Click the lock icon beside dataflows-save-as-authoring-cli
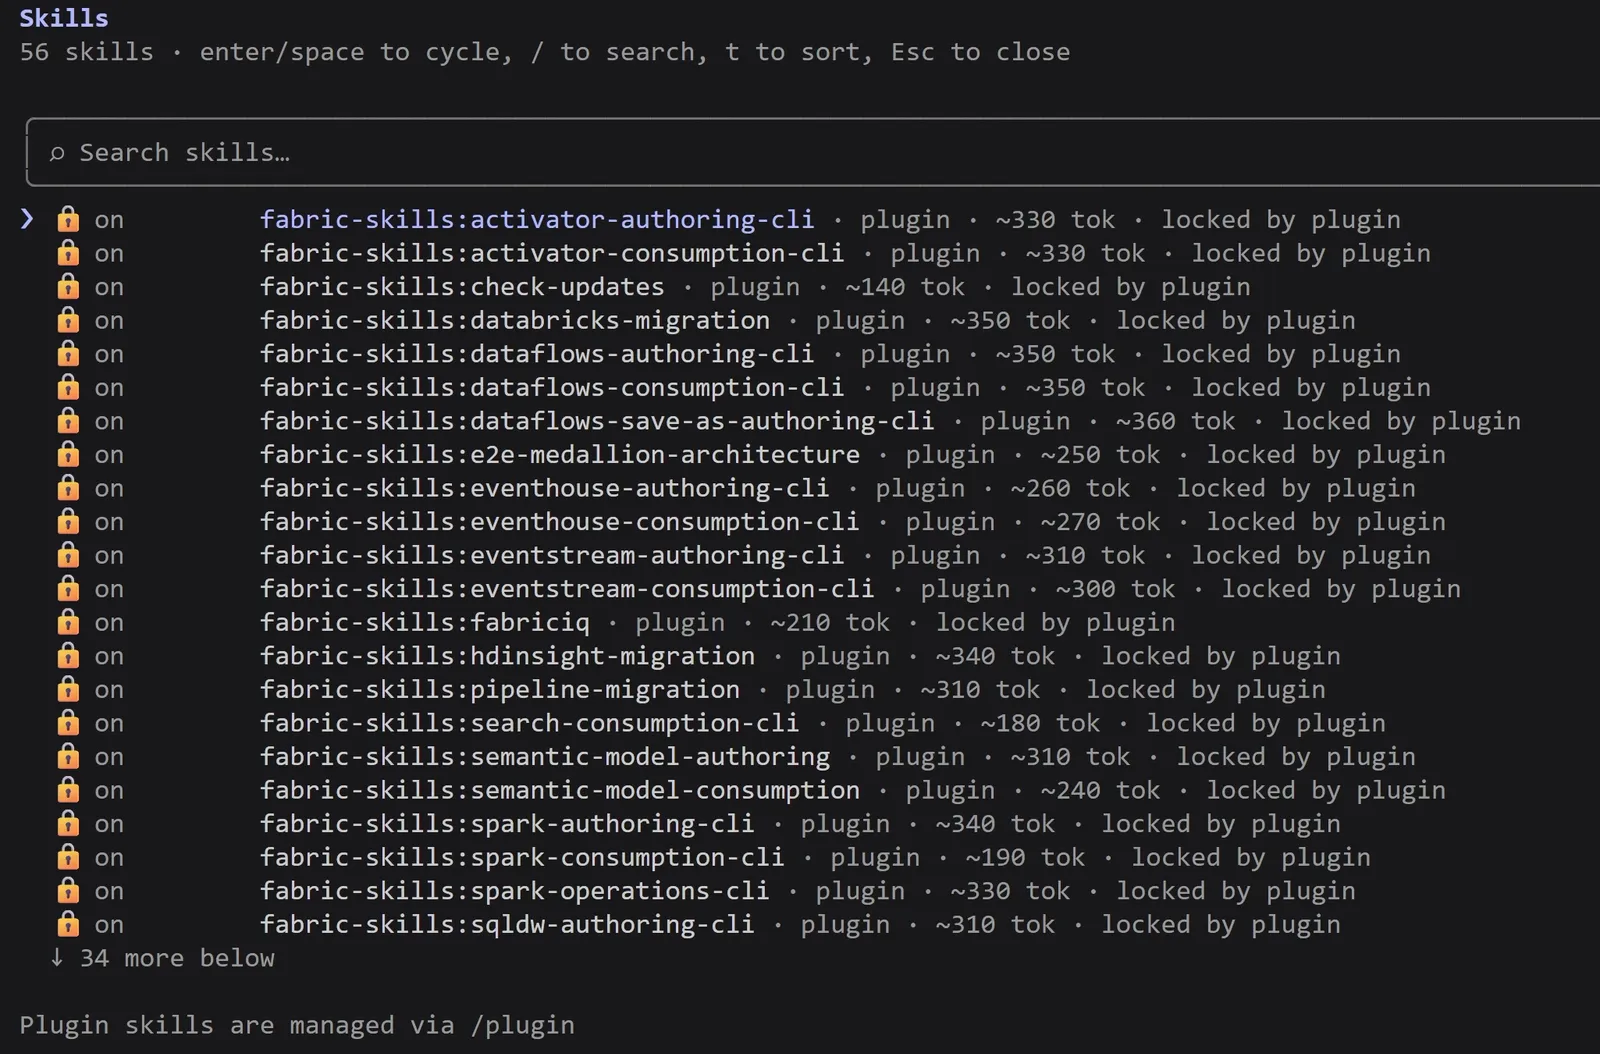The height and width of the screenshot is (1054, 1600). coord(68,420)
